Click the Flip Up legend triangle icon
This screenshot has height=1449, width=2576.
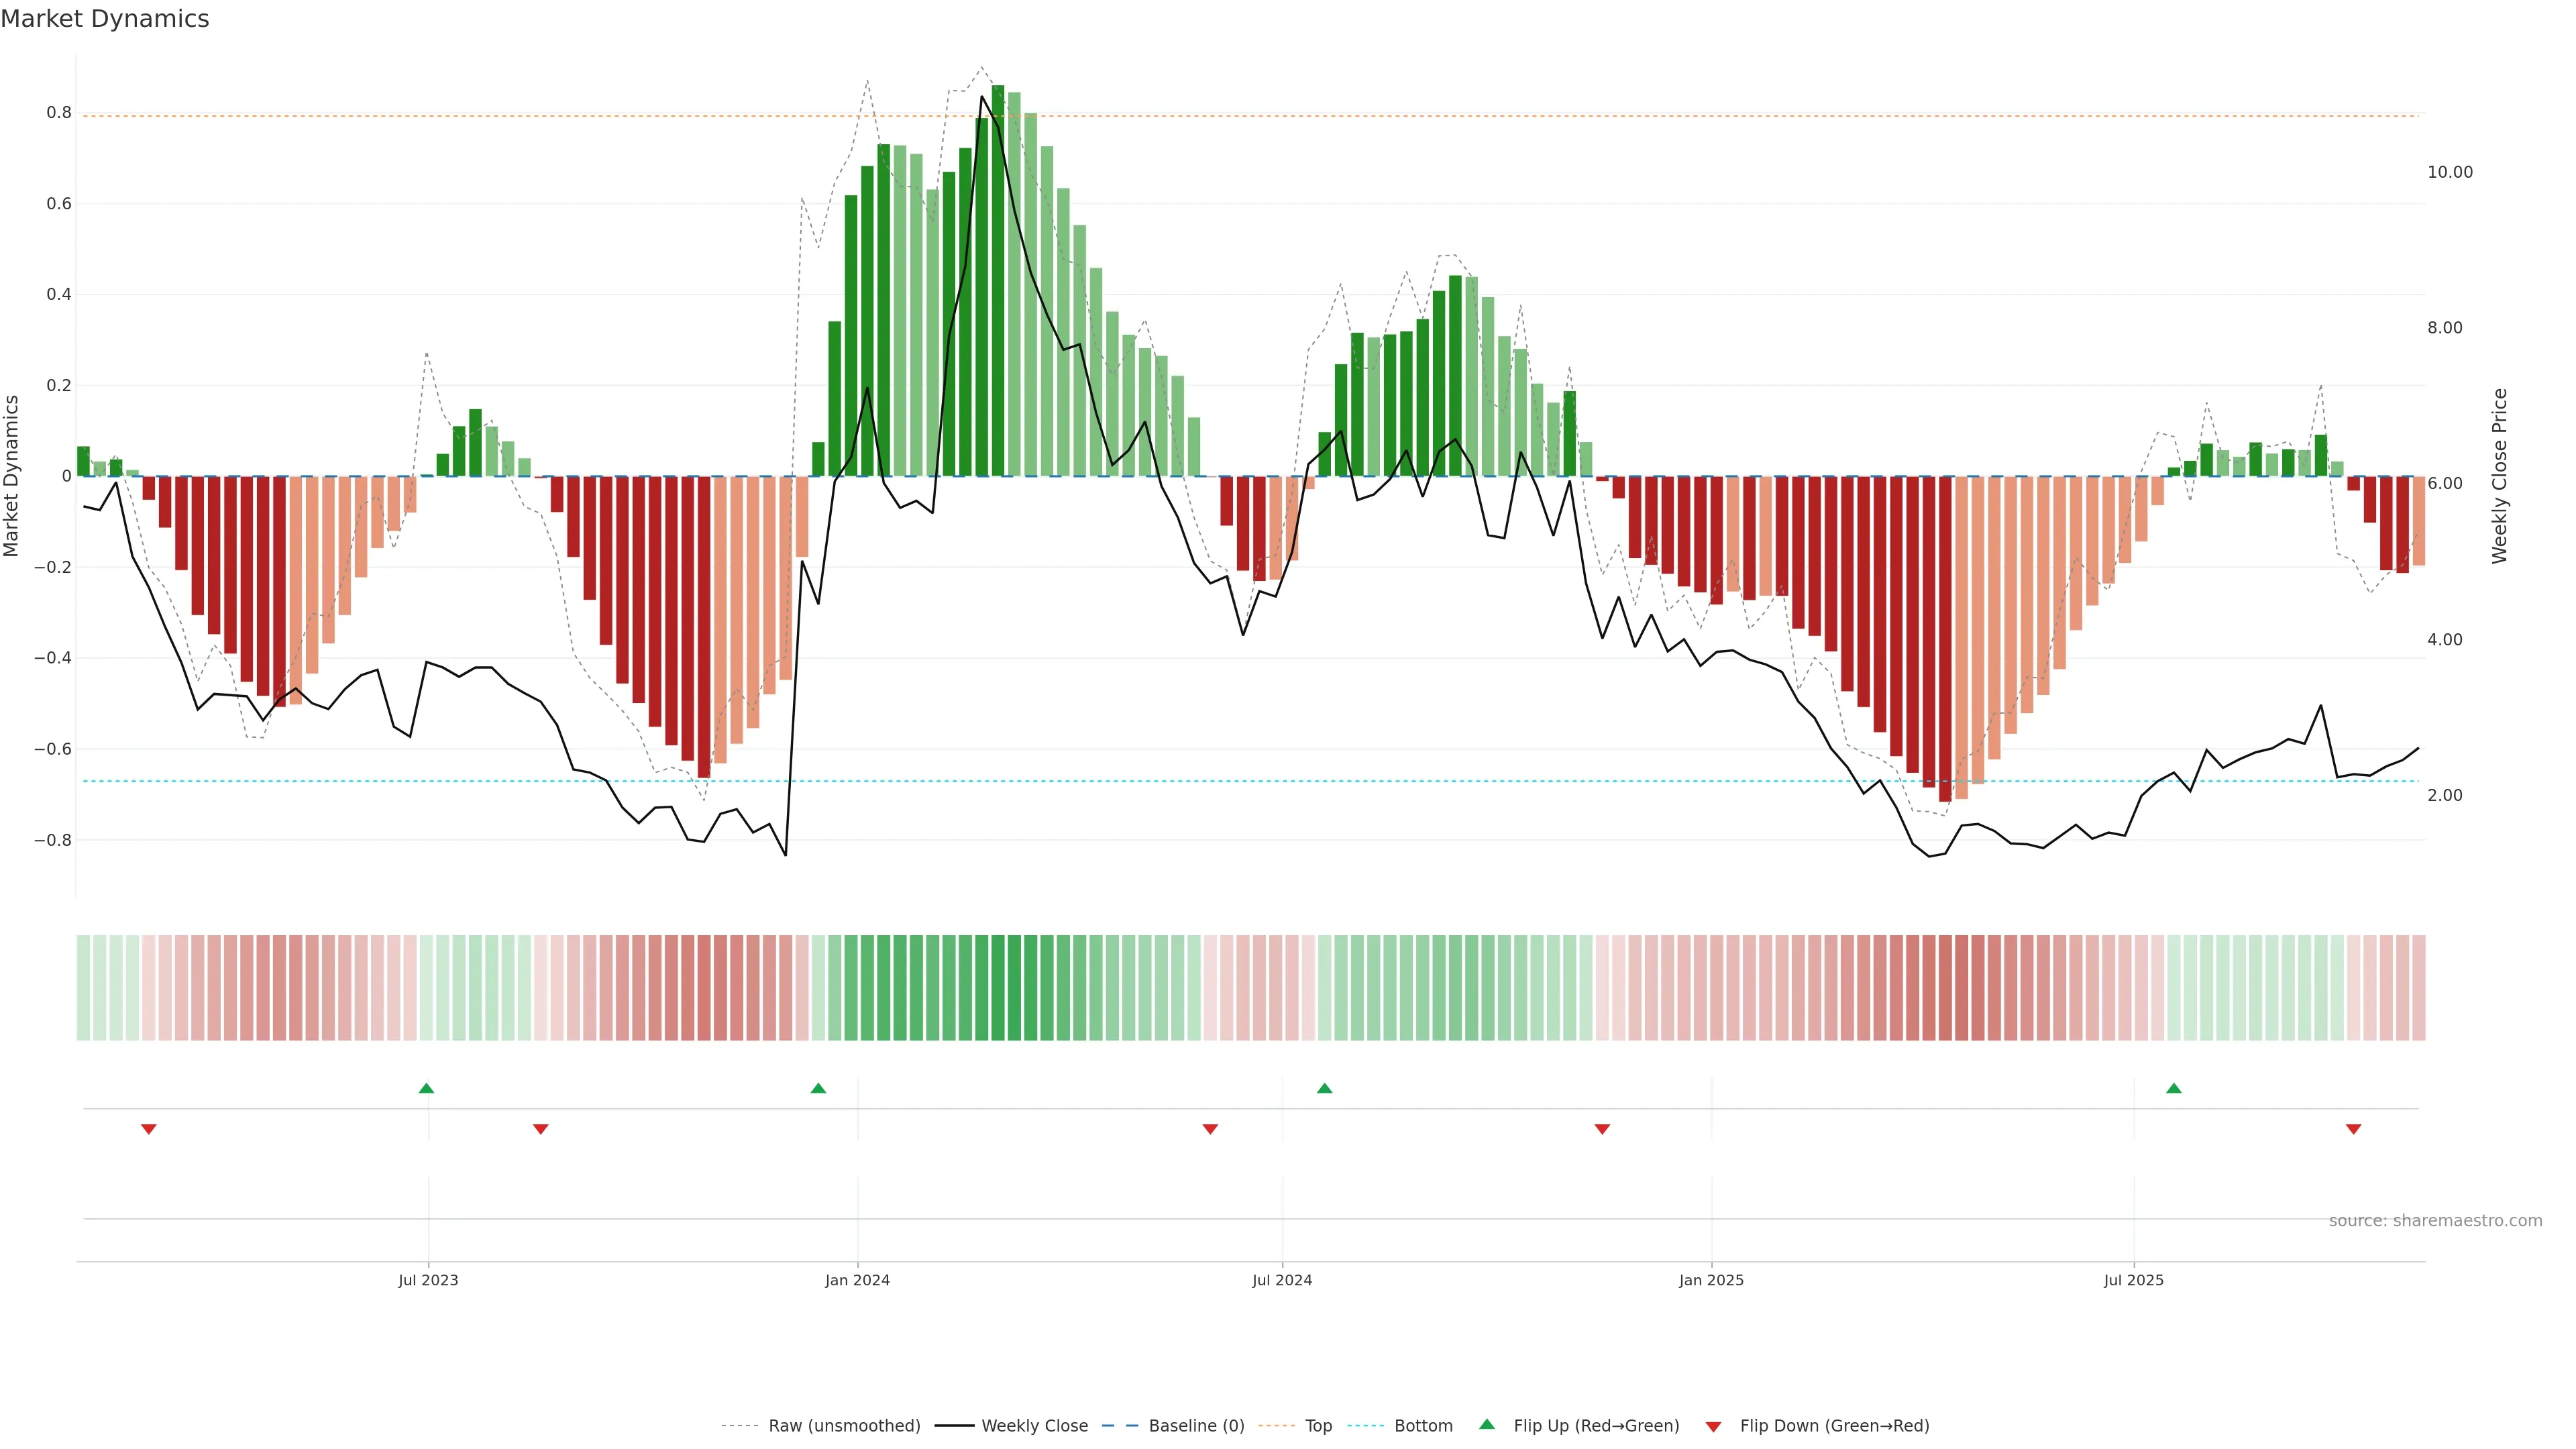(x=1487, y=1424)
